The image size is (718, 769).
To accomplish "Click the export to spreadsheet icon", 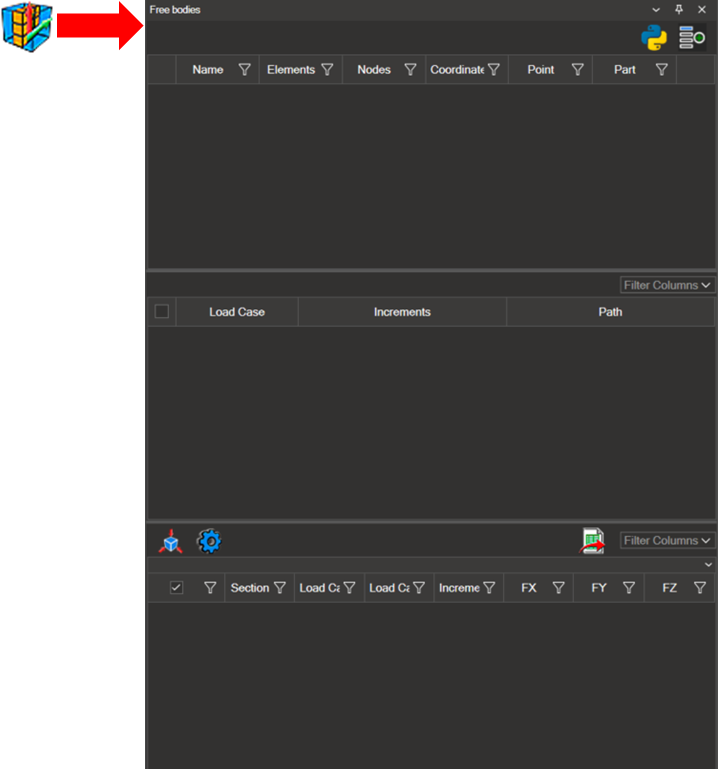I will click(x=594, y=541).
